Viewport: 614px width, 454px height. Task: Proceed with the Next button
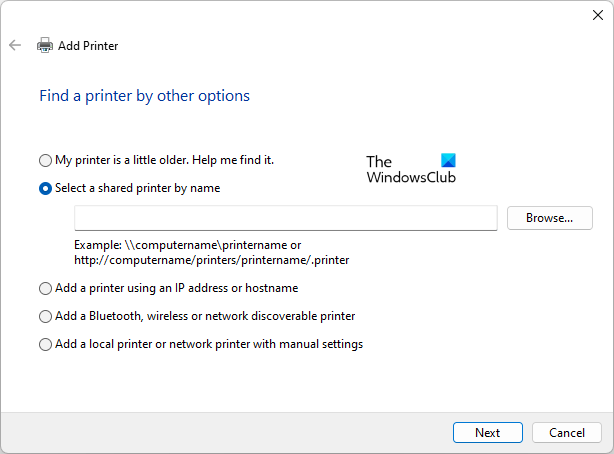(x=487, y=433)
